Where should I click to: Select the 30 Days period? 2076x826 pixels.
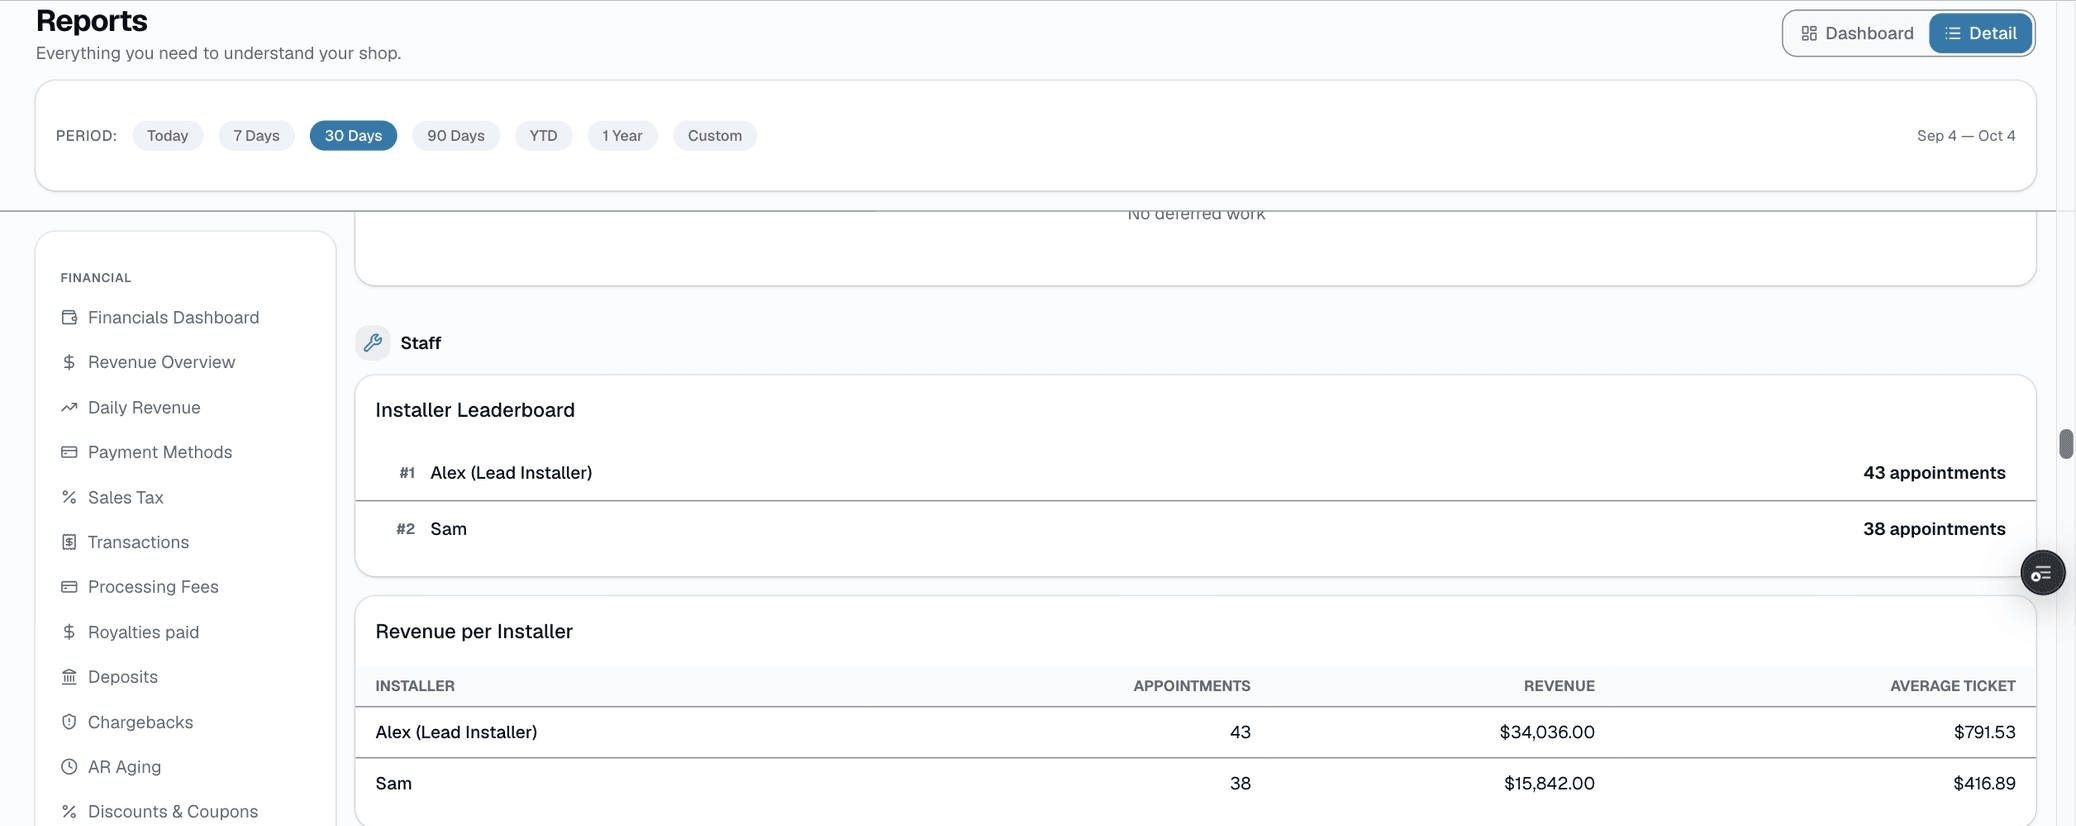click(353, 135)
